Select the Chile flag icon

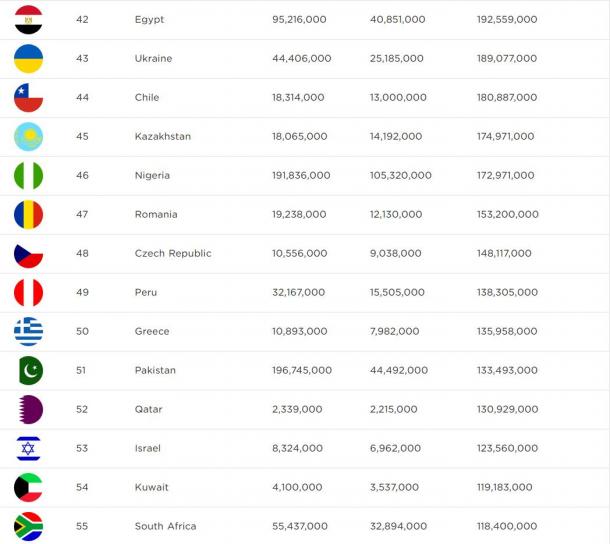(28, 98)
